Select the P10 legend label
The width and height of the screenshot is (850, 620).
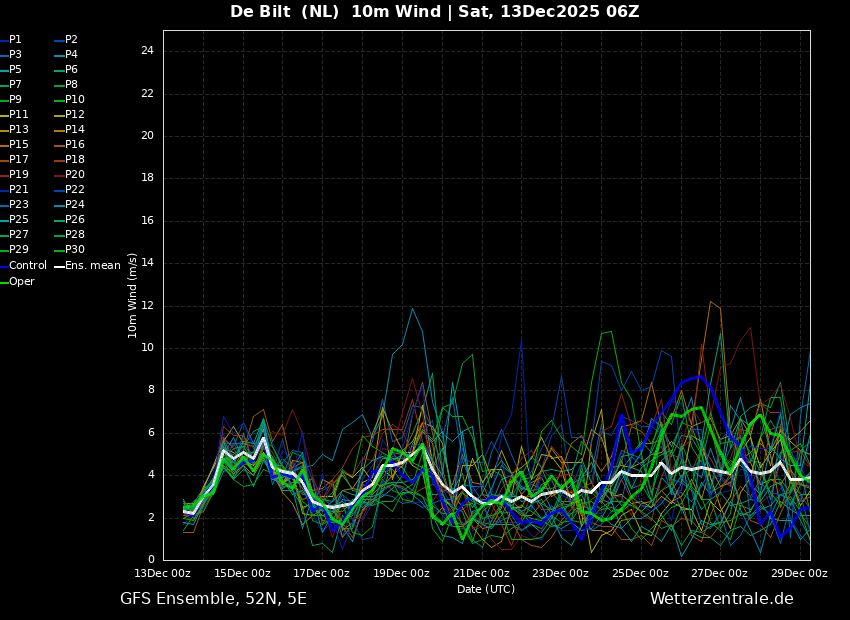(75, 100)
